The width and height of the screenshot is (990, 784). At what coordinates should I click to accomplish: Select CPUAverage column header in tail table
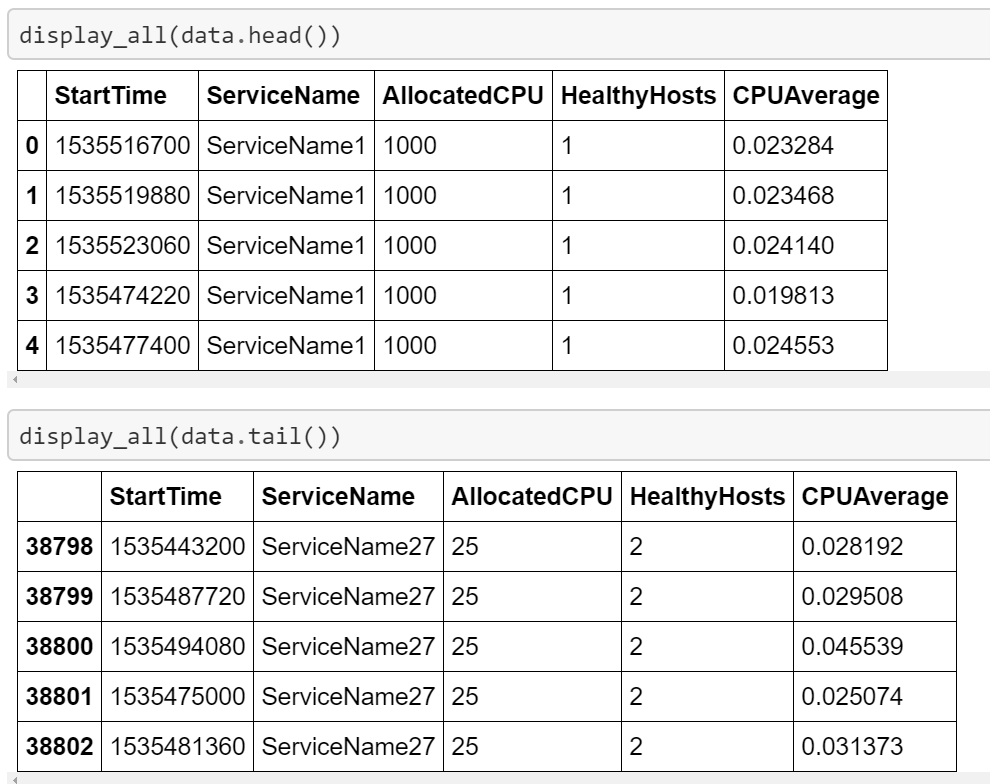pos(872,496)
